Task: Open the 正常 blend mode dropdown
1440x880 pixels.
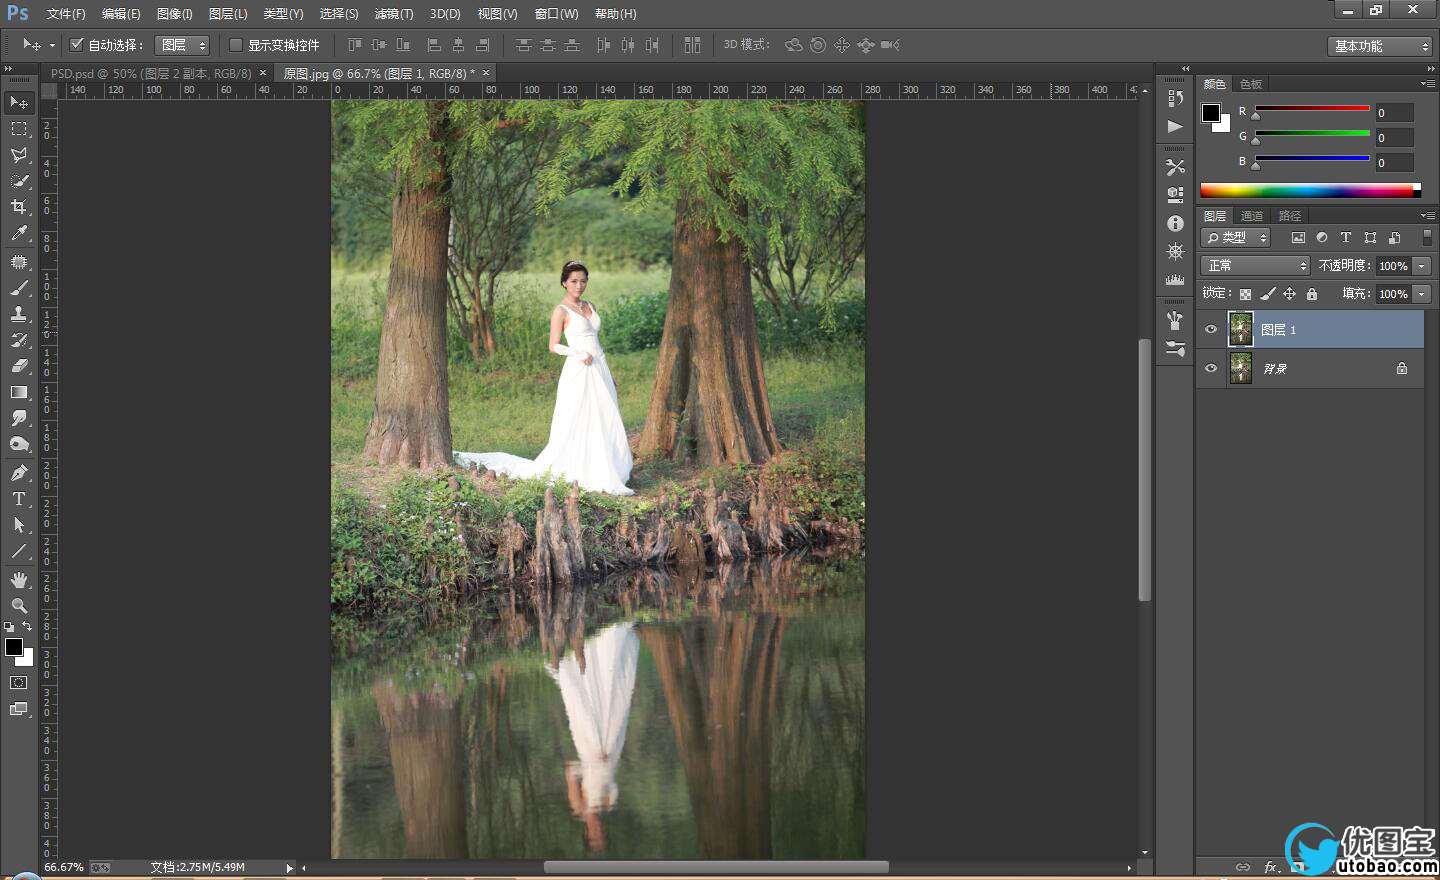Action: 1255,265
